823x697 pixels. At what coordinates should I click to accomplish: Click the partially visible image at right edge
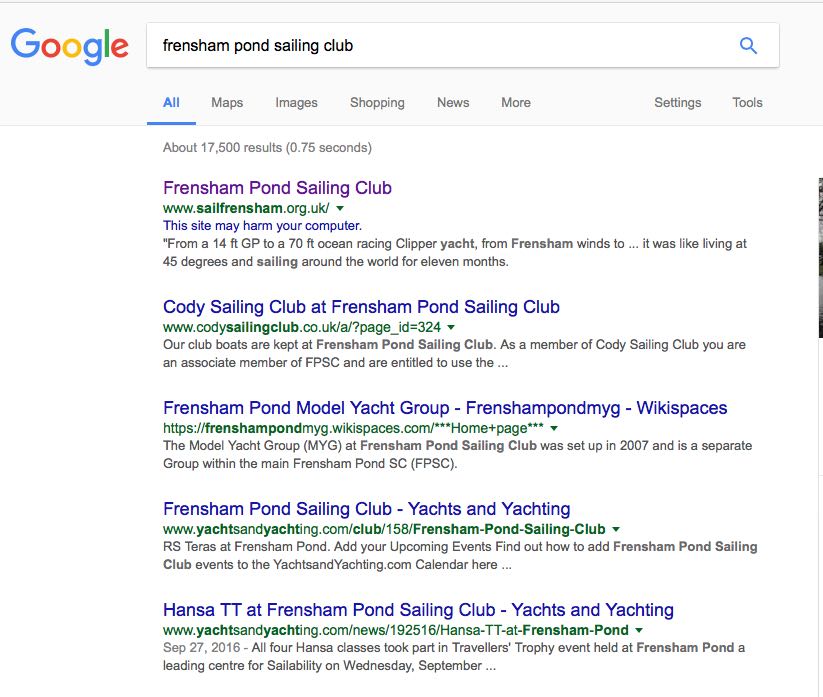(820, 258)
